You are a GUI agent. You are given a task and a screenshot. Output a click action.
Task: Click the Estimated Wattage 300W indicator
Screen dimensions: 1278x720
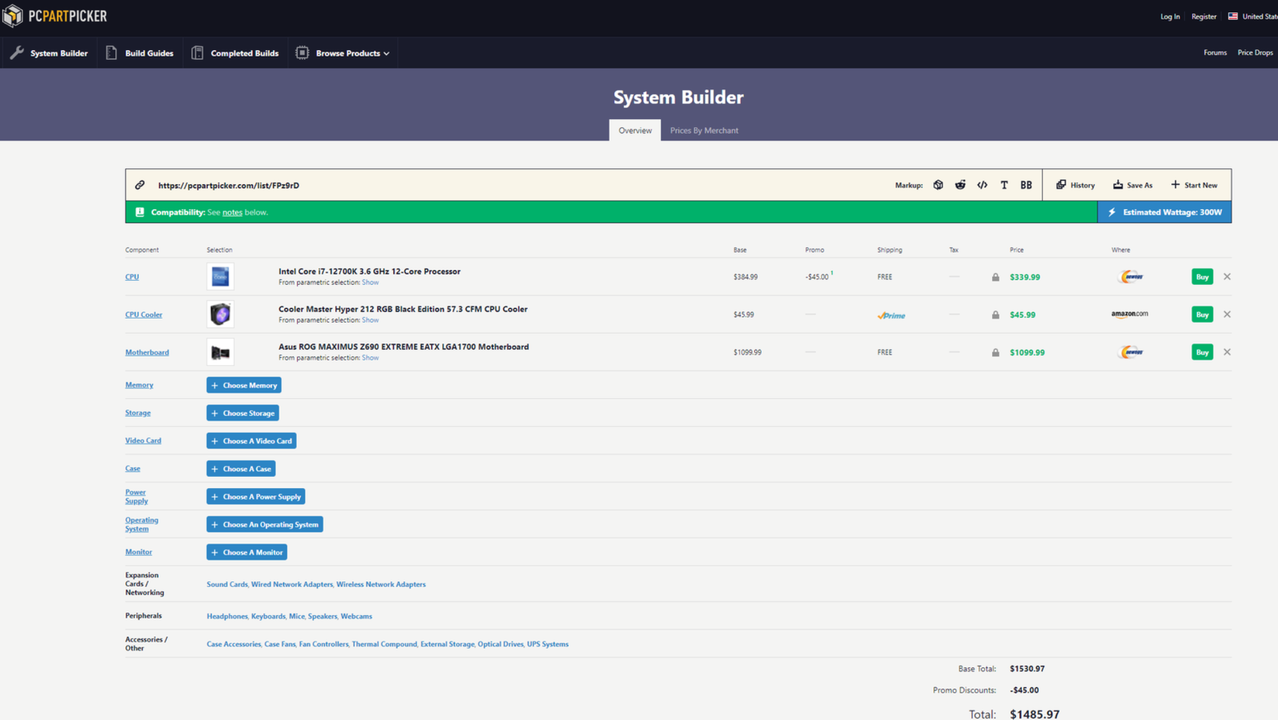1164,212
